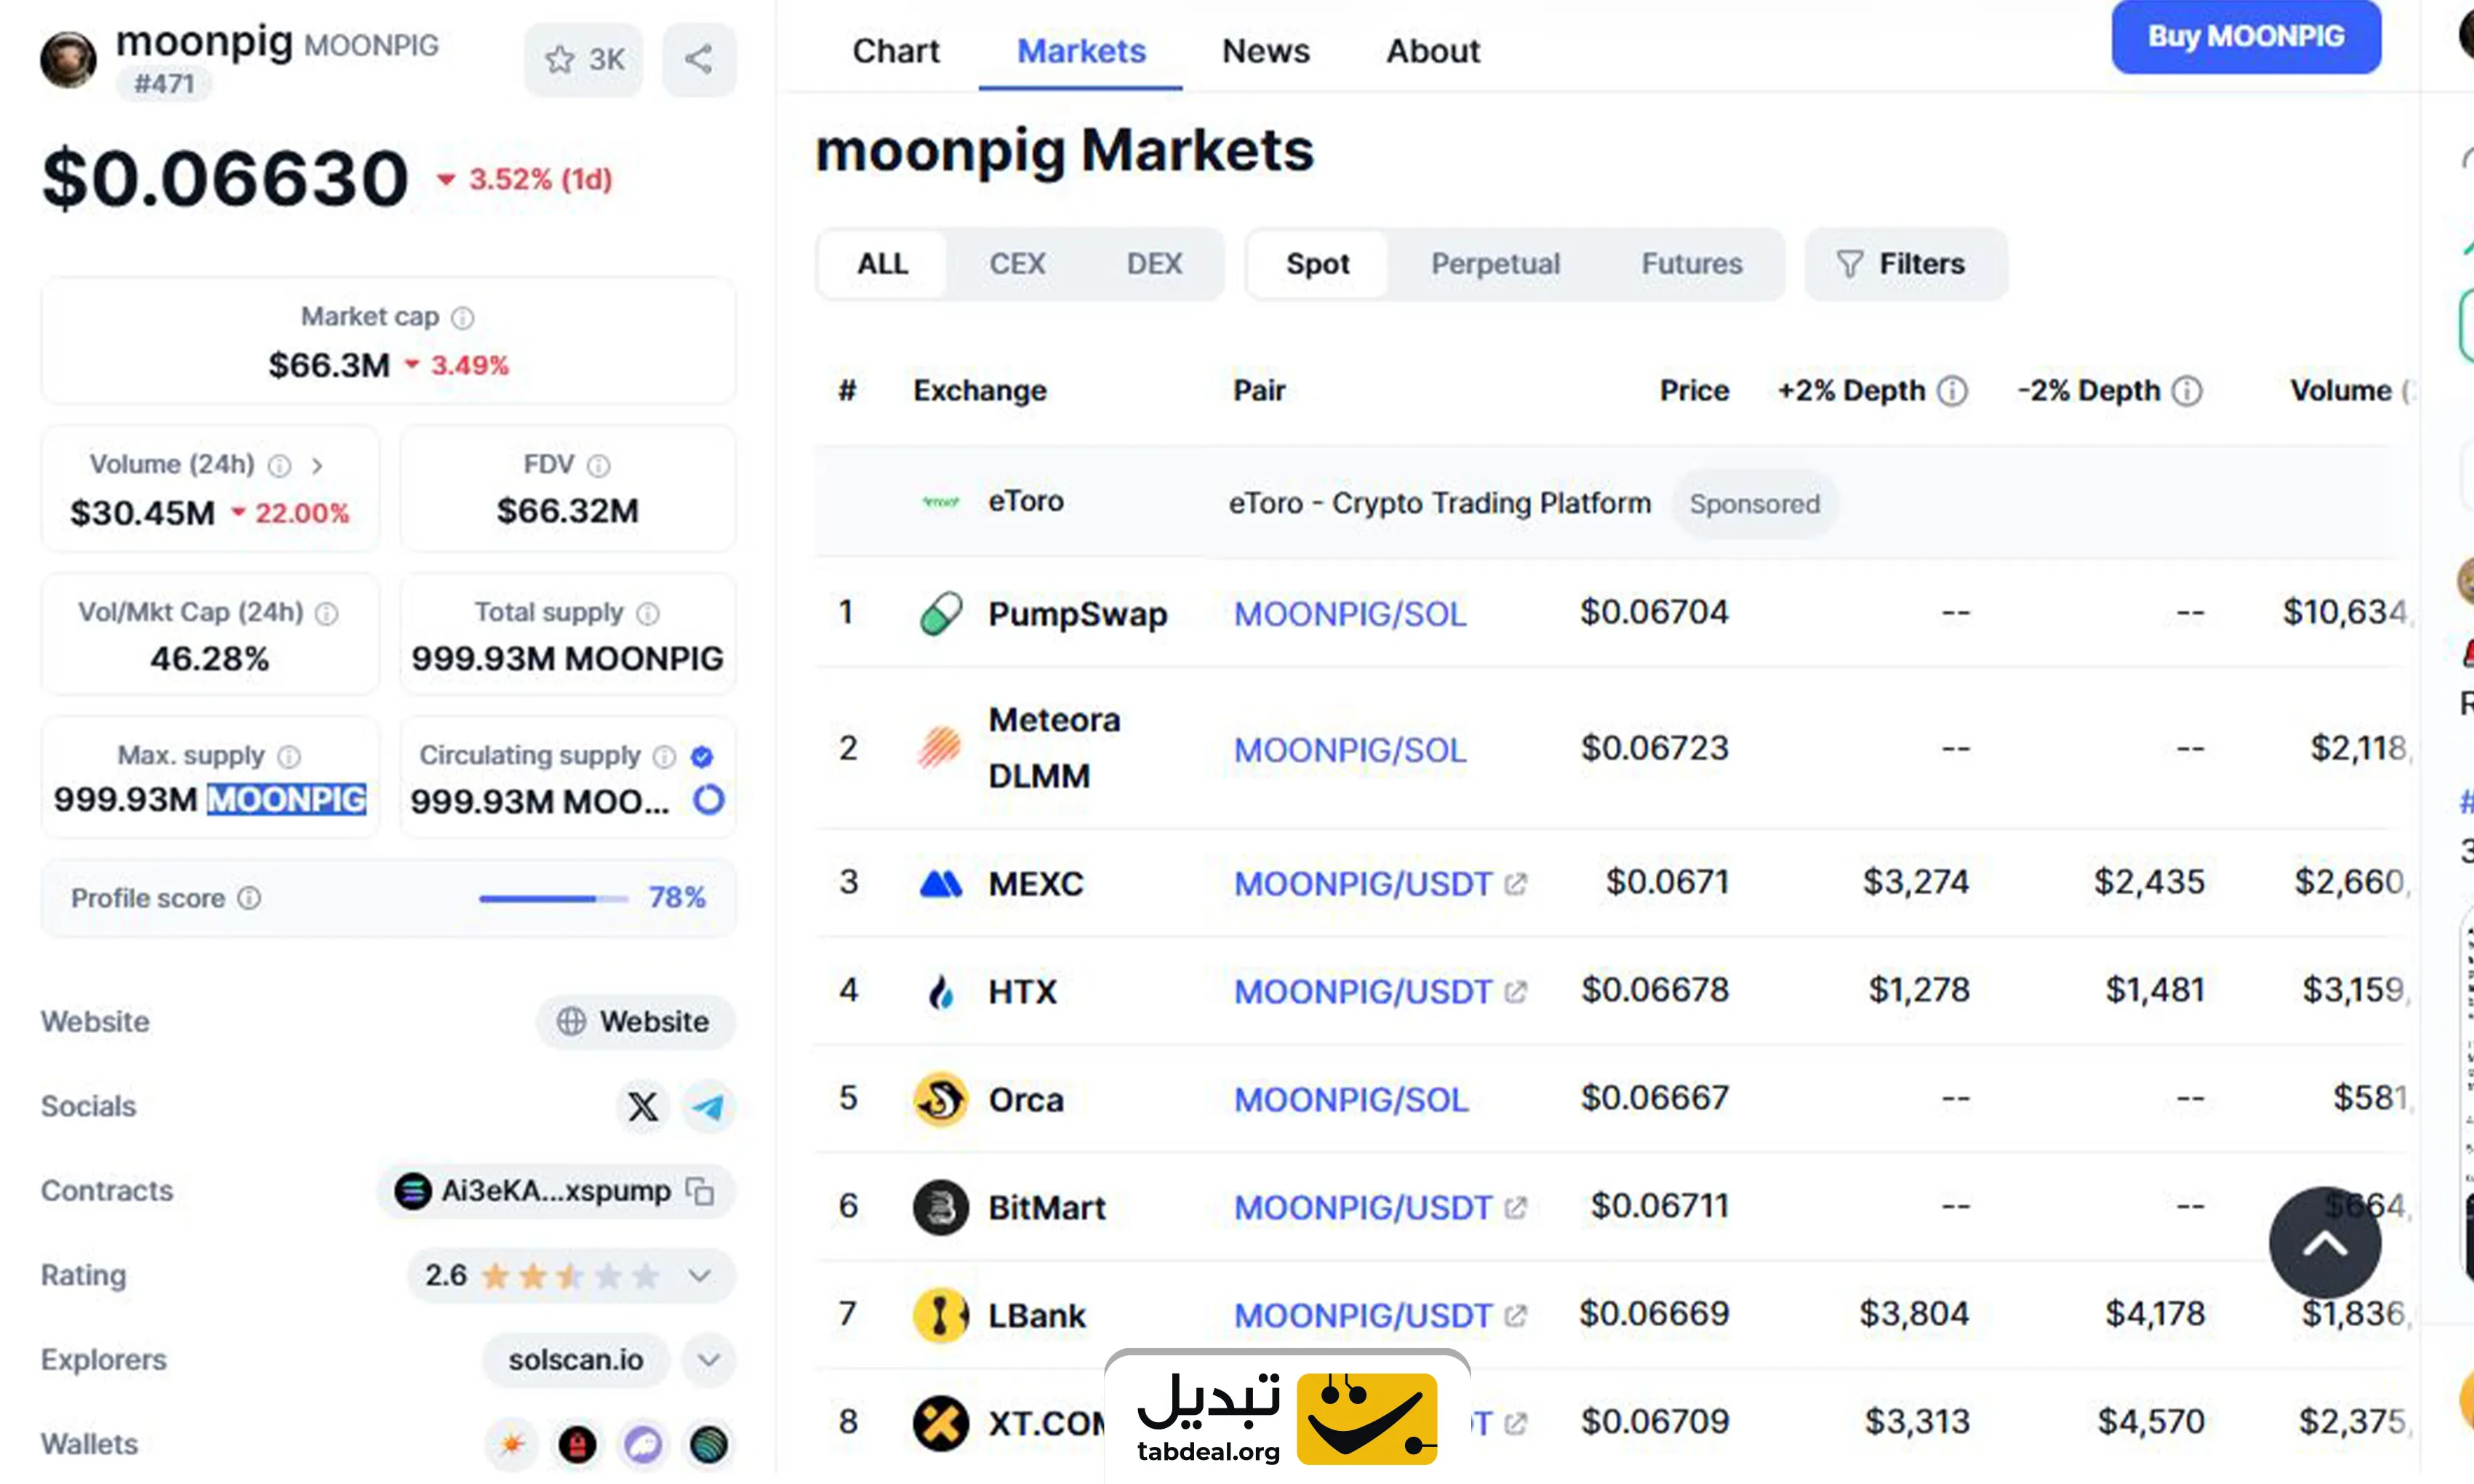The image size is (2474, 1484).
Task: Open LBank MOONPIG/USDT pair link
Action: pyautogui.click(x=1363, y=1316)
